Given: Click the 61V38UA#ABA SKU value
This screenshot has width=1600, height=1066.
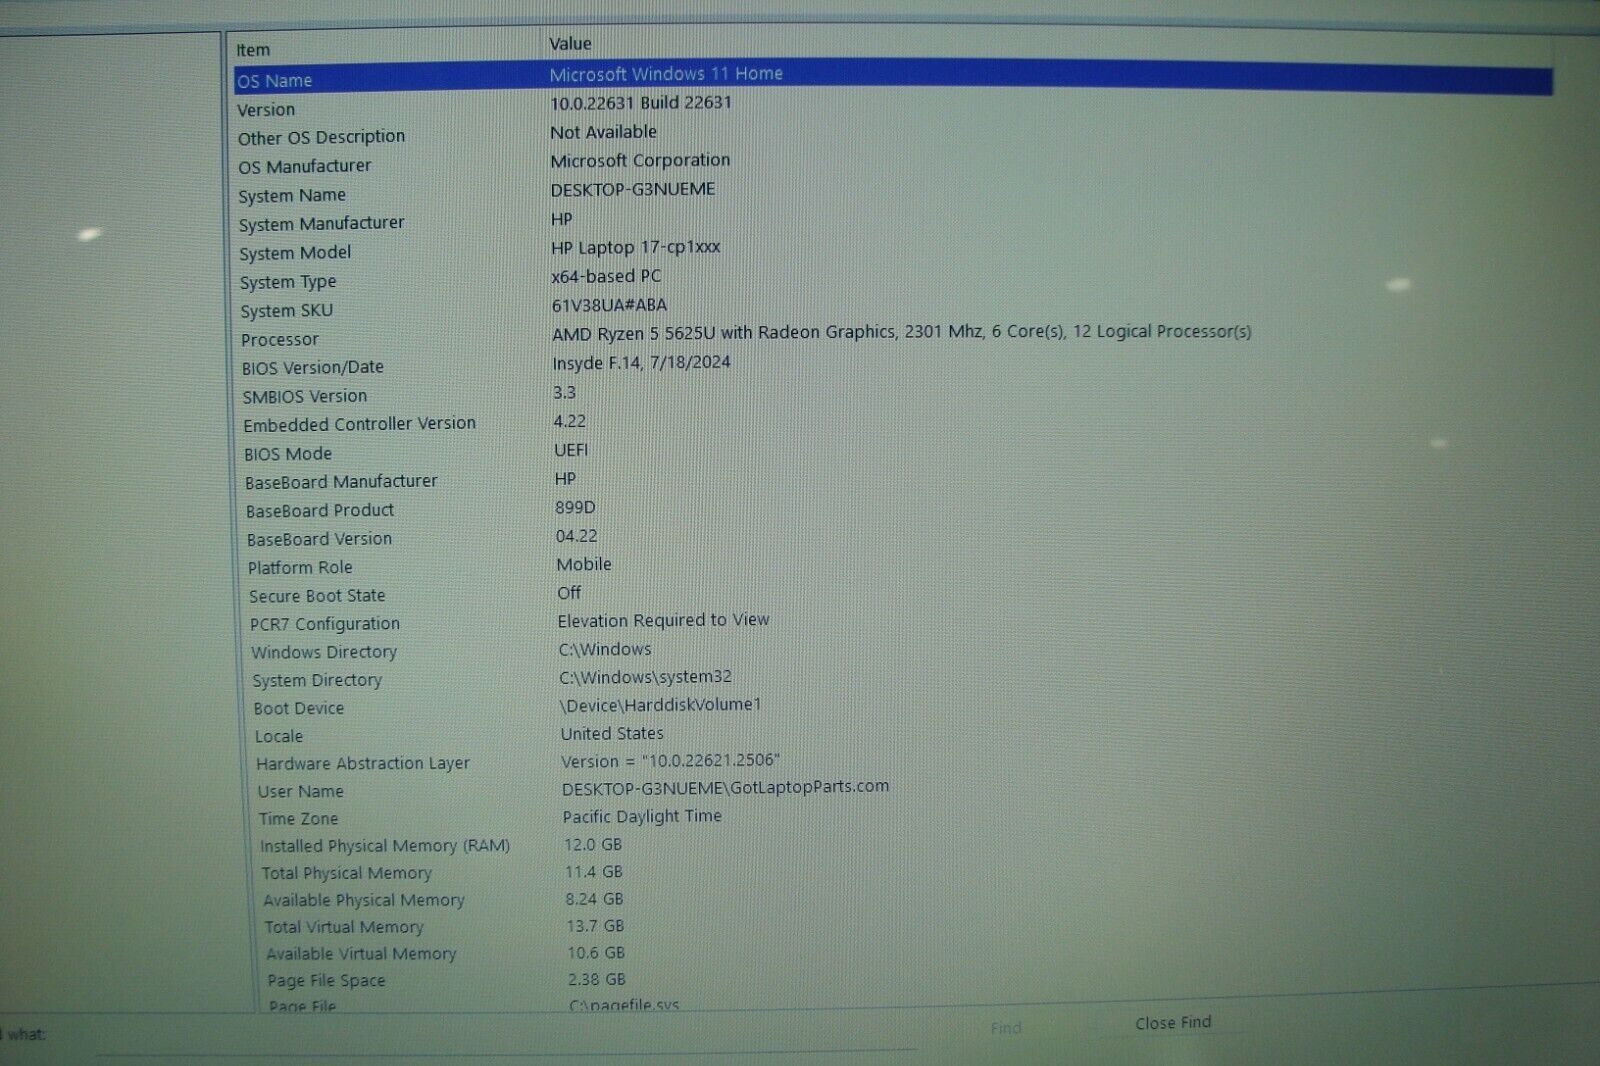Looking at the screenshot, I should click(x=609, y=305).
